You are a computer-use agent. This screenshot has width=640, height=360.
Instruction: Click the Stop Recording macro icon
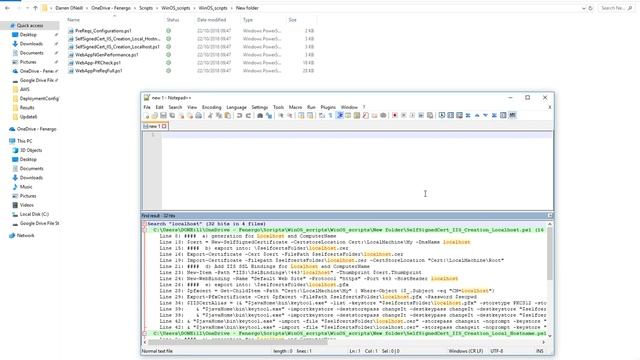403,116
